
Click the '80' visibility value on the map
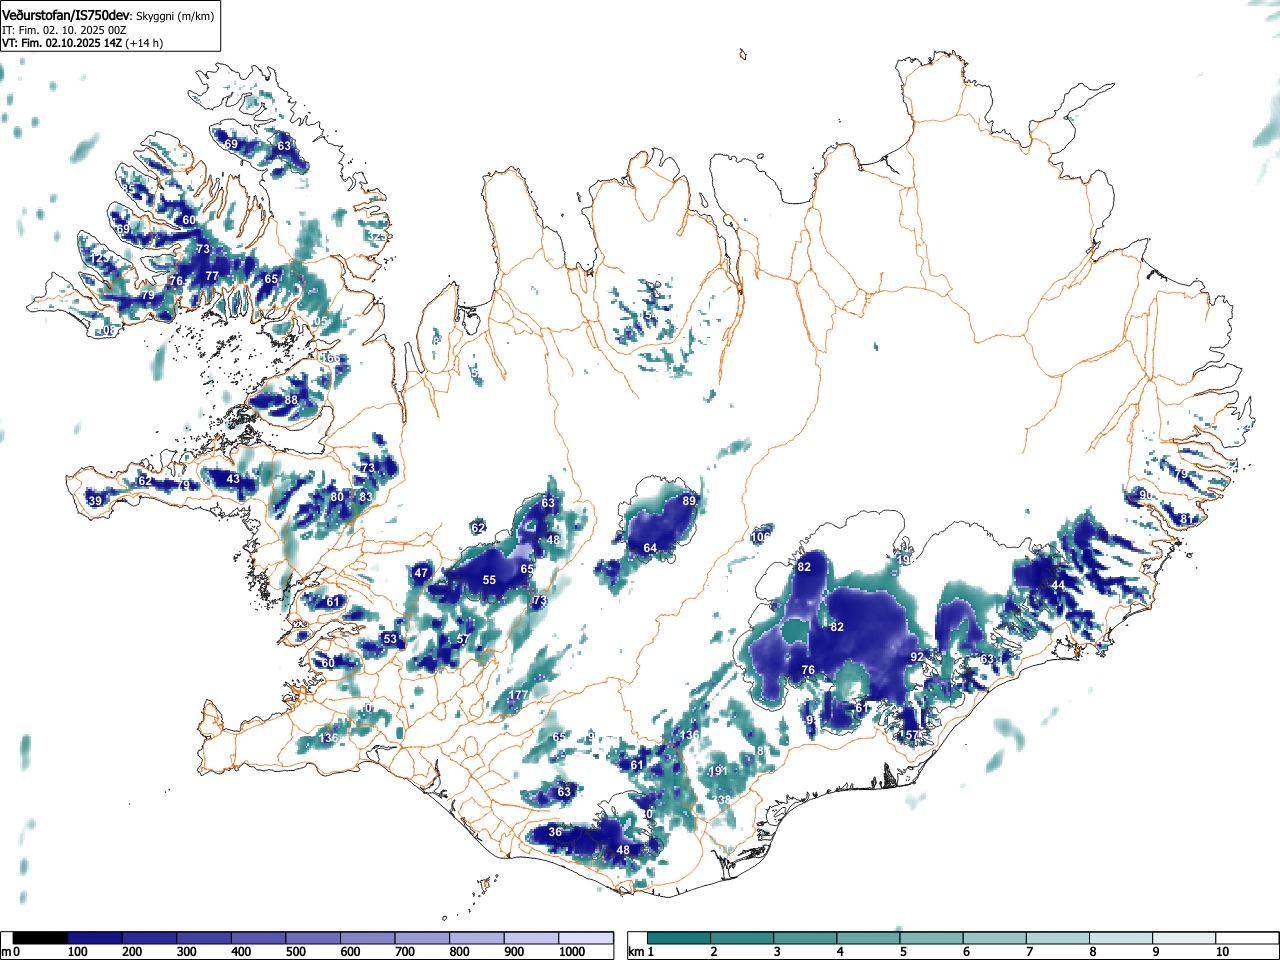[337, 497]
